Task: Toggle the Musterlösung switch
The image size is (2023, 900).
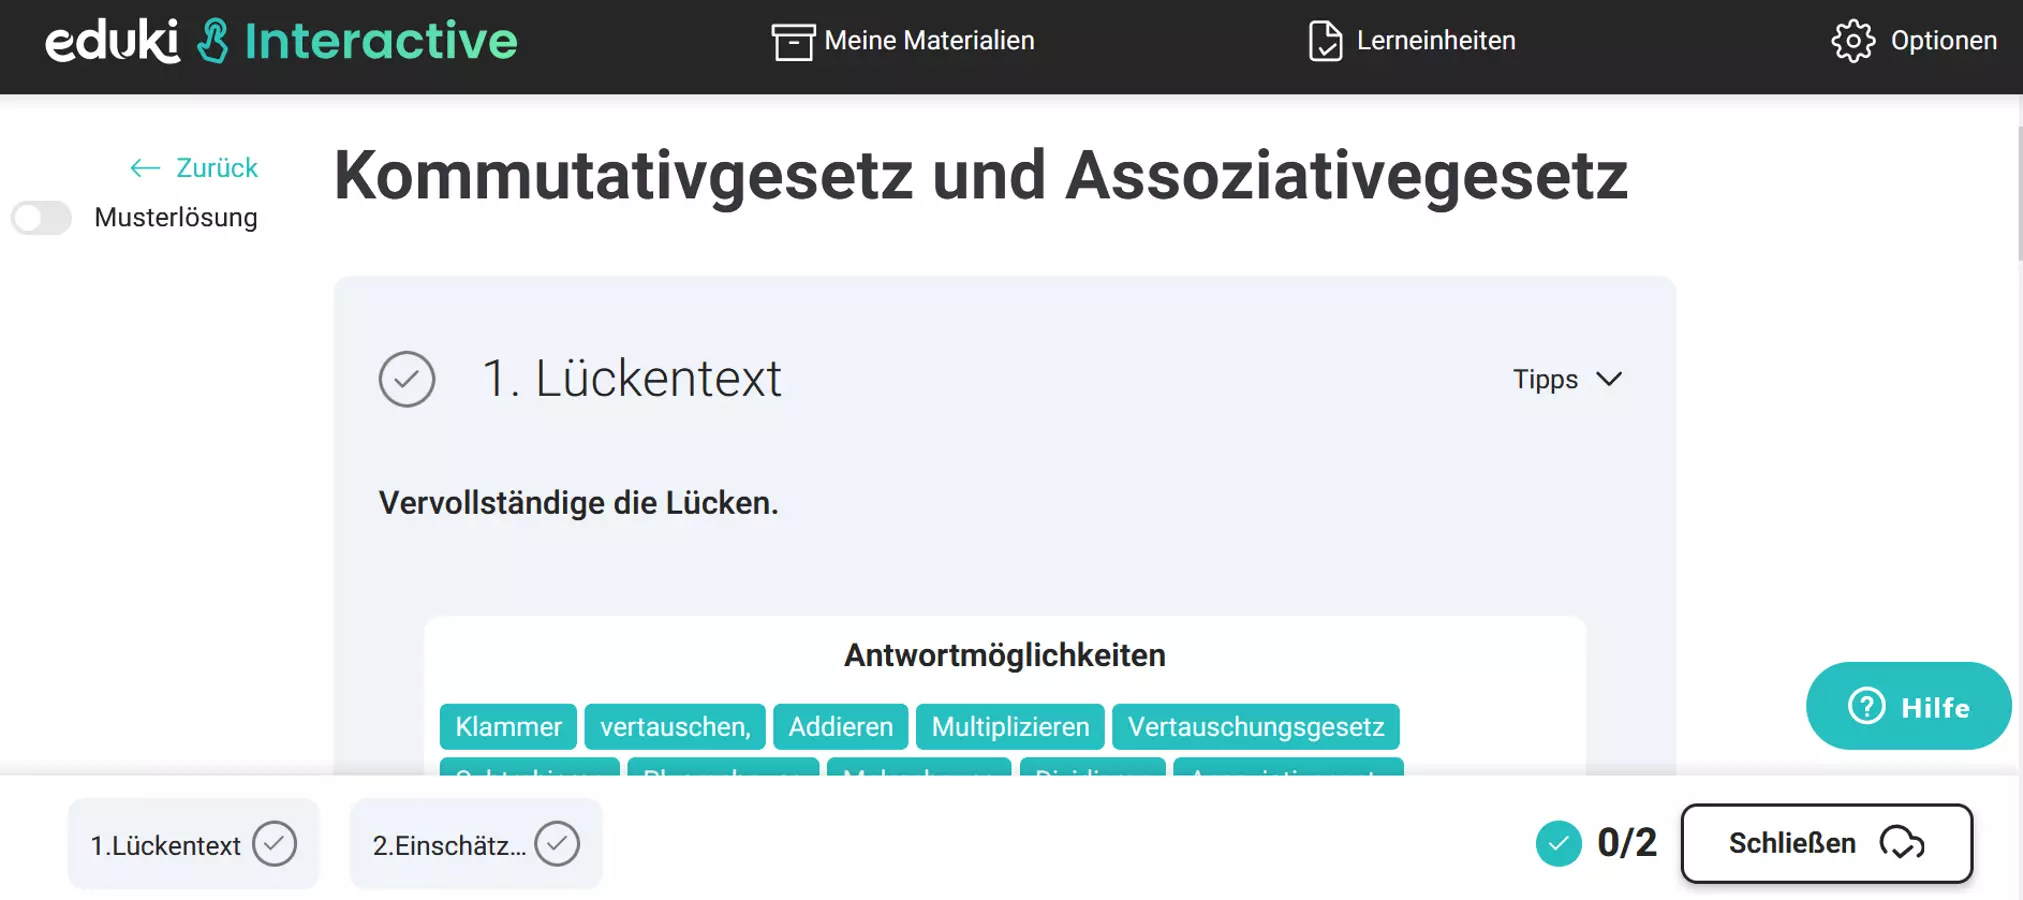Action: (x=42, y=217)
